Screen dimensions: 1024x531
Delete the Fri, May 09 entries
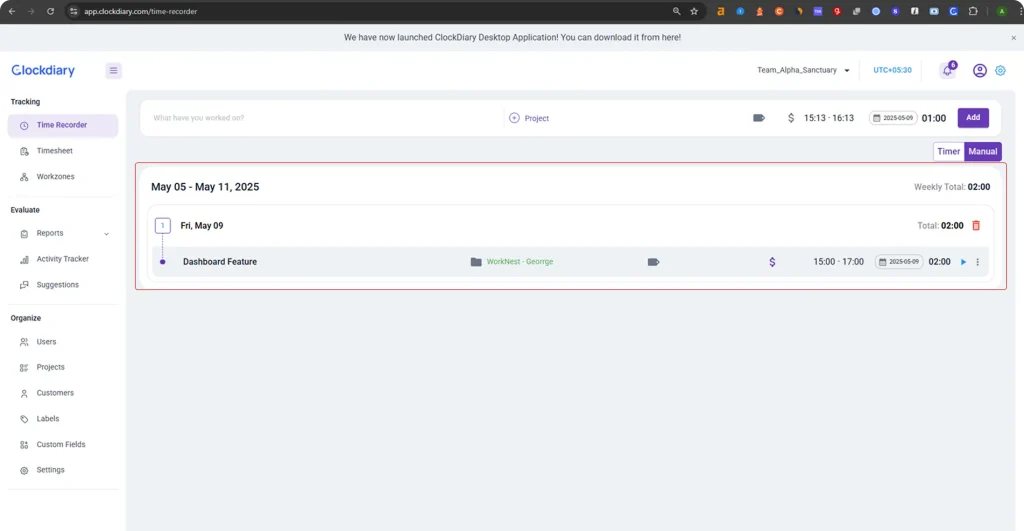(x=976, y=225)
